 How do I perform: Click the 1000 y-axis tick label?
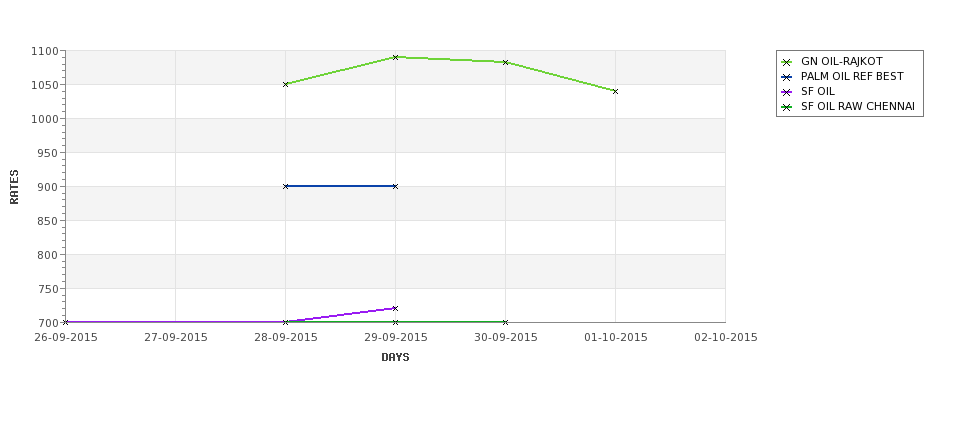click(45, 119)
